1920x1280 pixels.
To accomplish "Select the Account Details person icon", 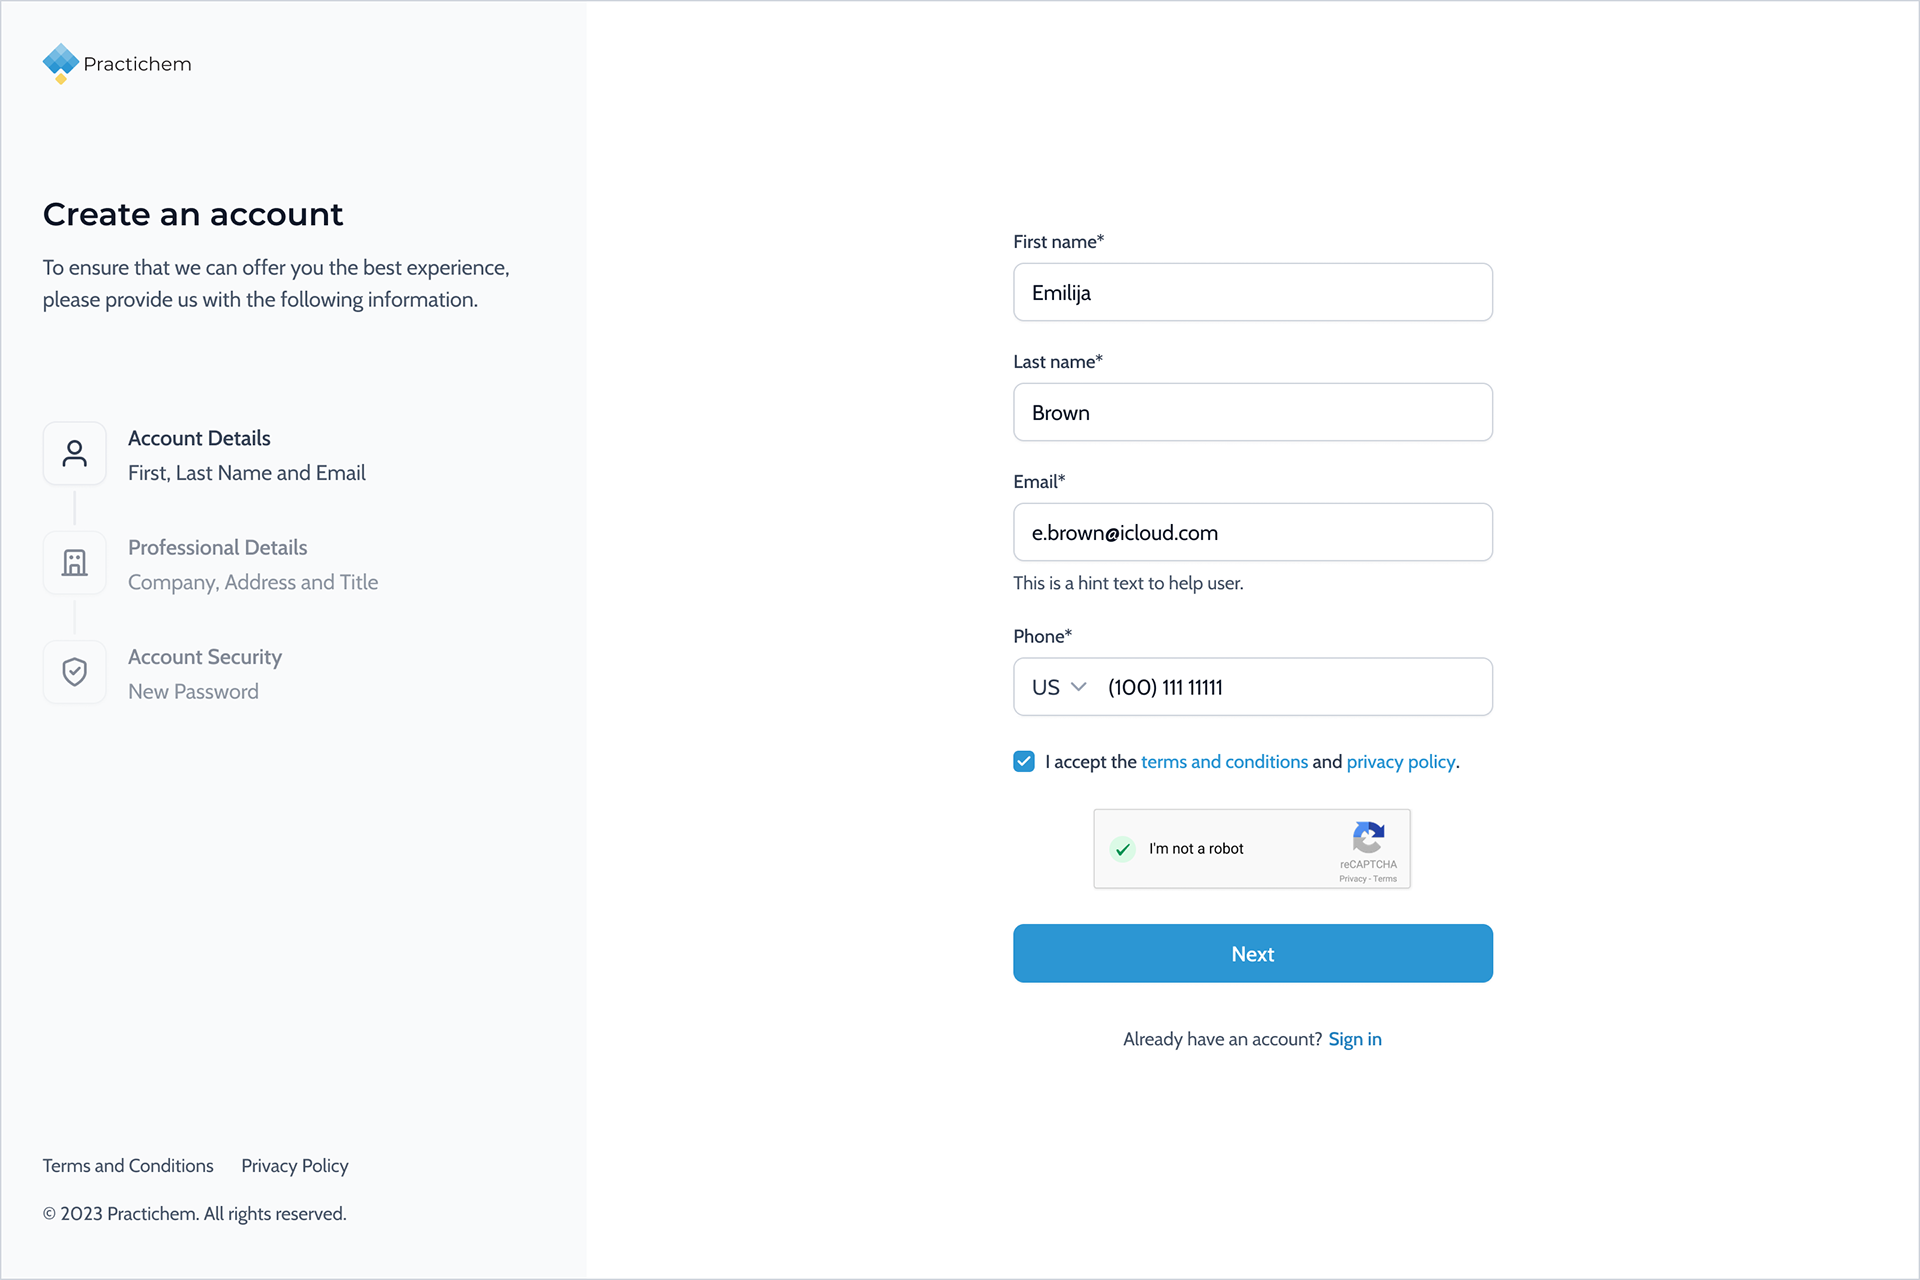I will point(75,453).
